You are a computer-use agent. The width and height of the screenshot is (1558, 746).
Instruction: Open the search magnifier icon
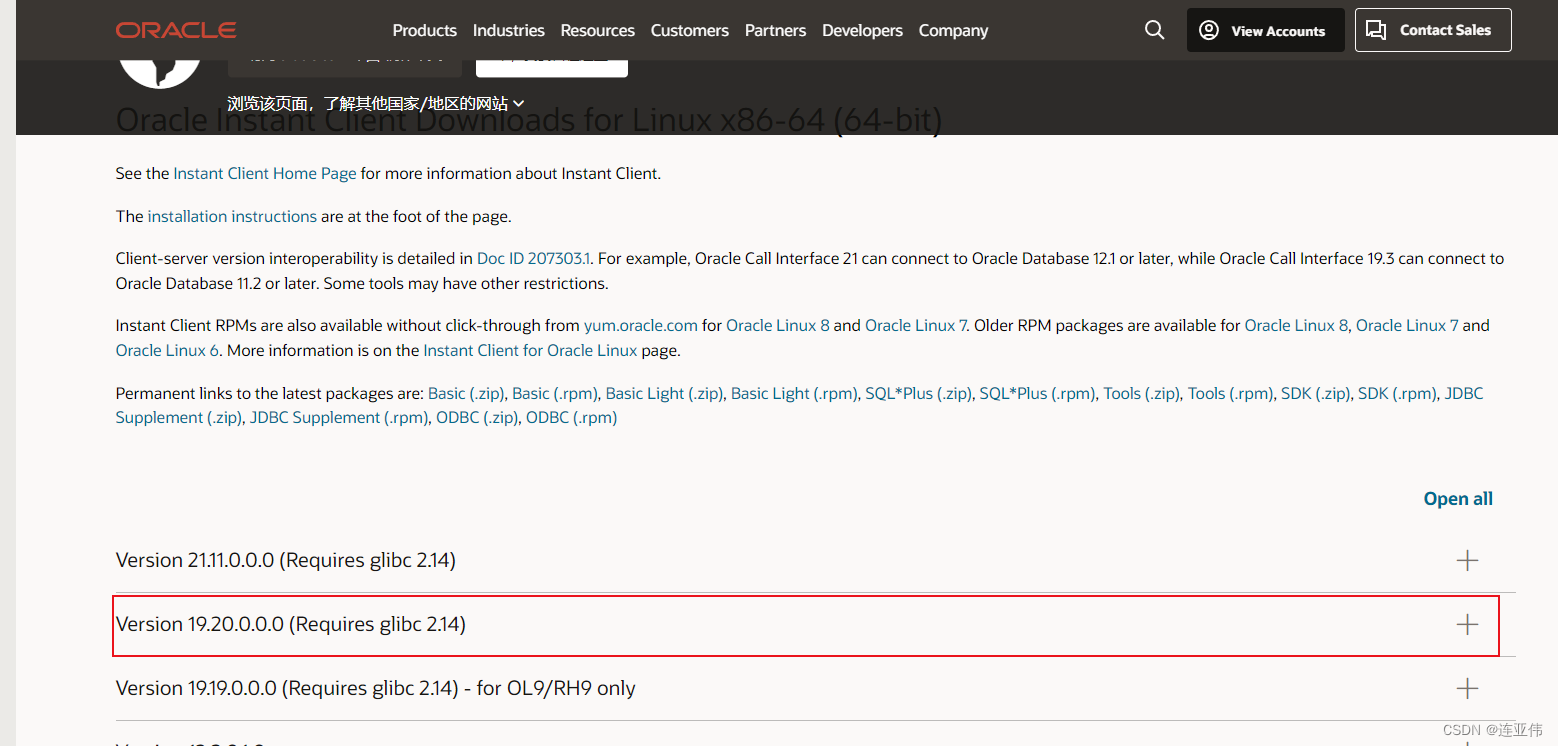[1154, 30]
